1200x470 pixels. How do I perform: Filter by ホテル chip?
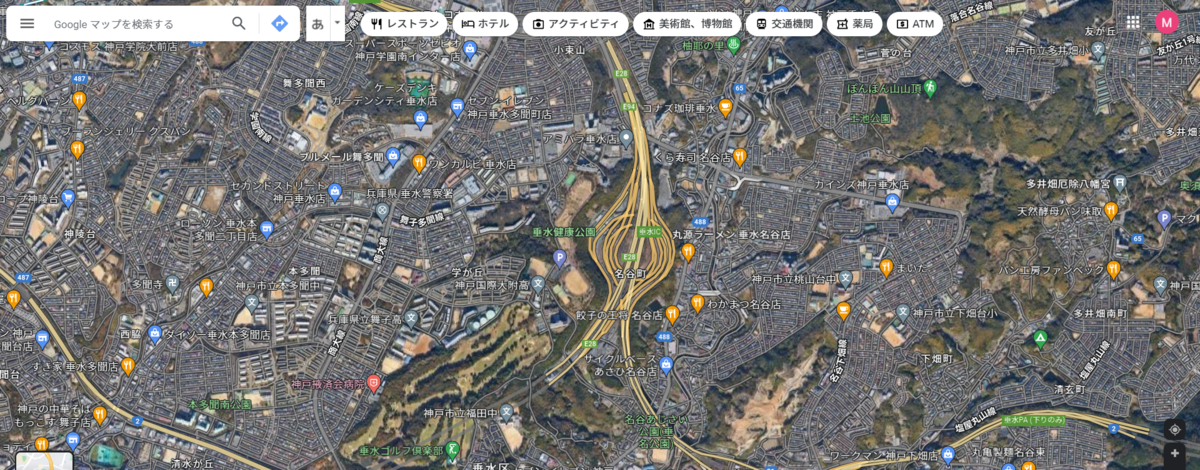click(485, 23)
